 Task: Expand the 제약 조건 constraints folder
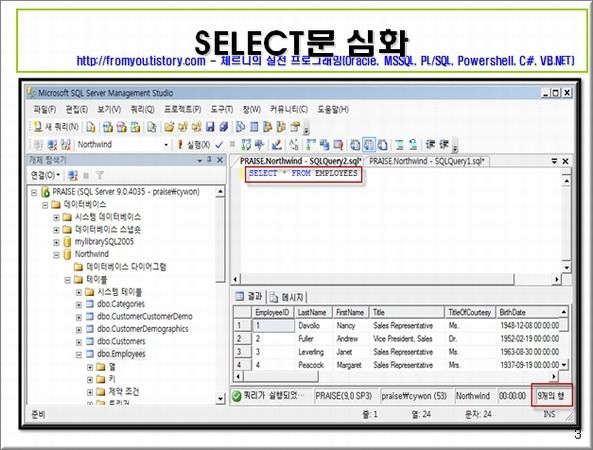click(90, 392)
